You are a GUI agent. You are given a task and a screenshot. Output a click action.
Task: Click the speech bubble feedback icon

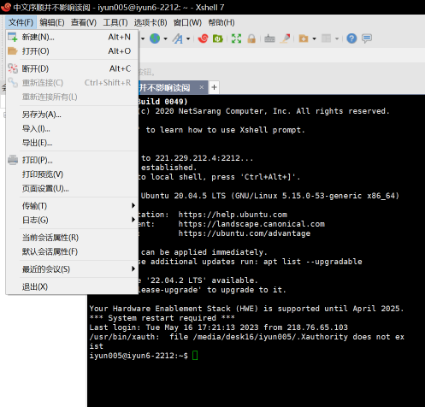click(367, 38)
